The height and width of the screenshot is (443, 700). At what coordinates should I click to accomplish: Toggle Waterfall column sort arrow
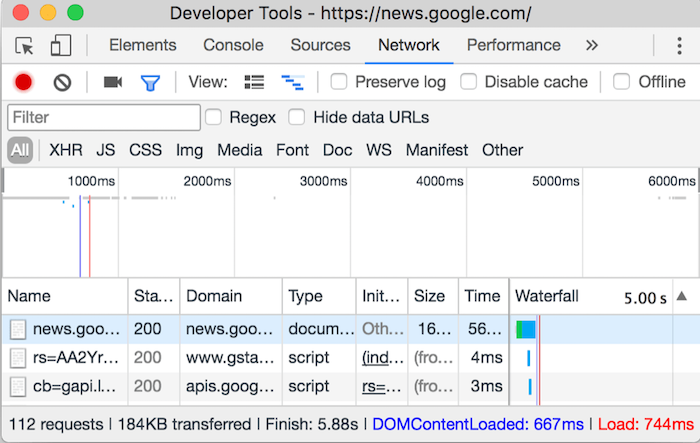click(x=682, y=296)
